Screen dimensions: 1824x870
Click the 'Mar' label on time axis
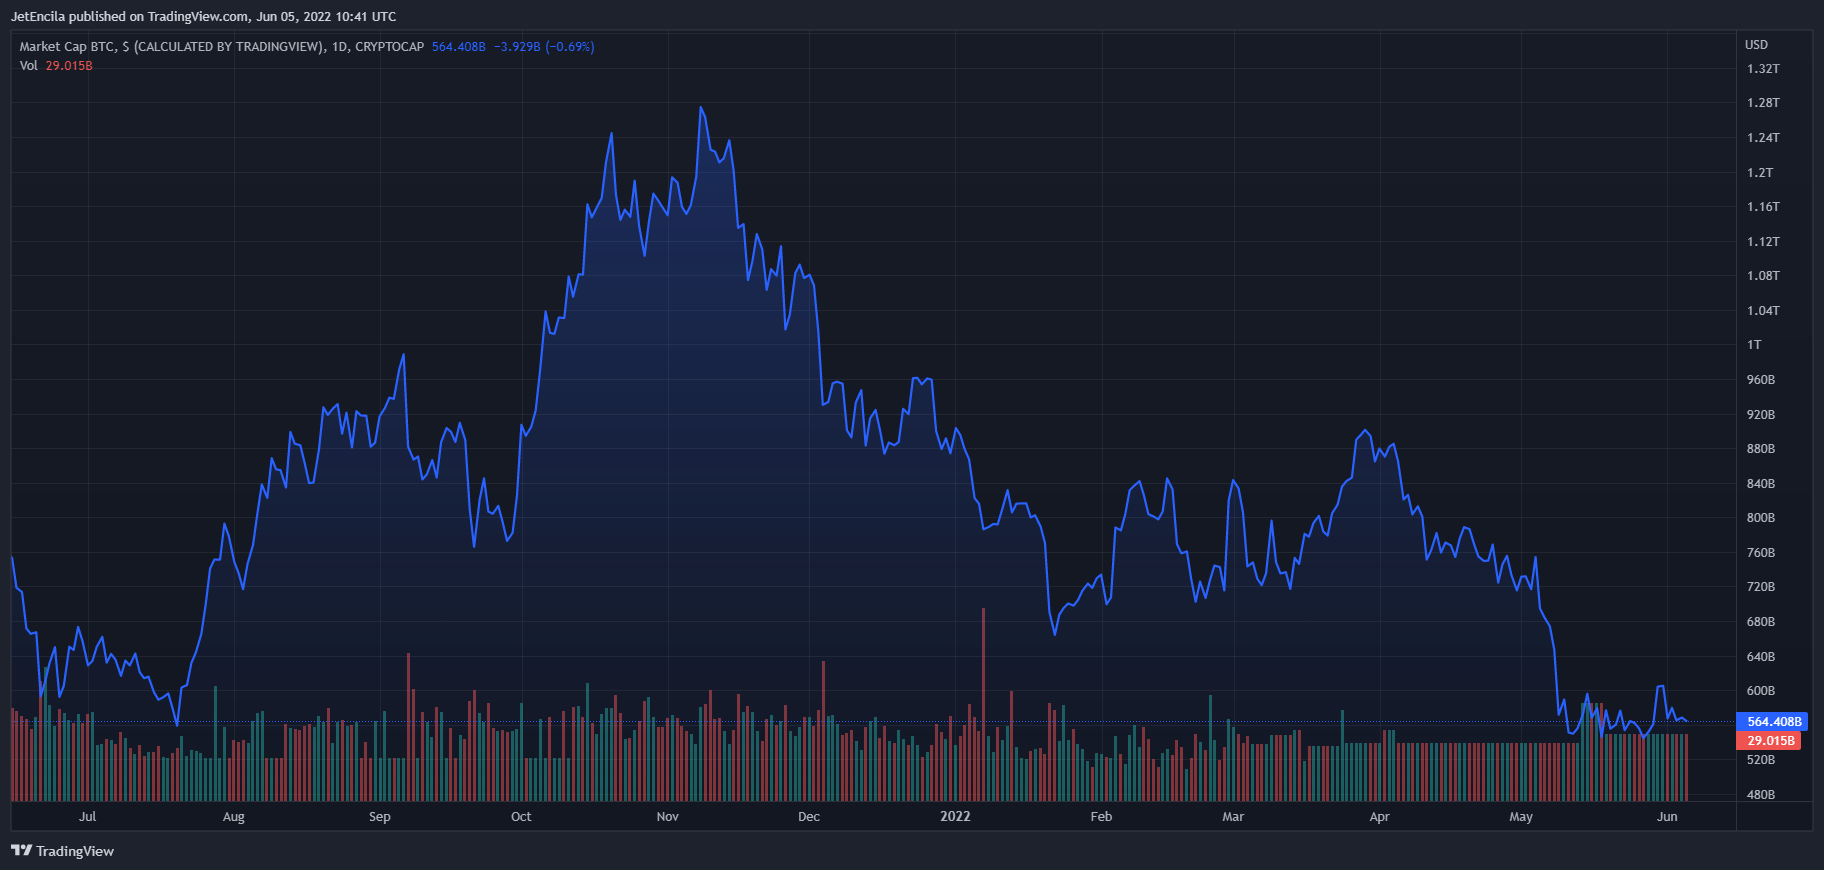tap(1233, 817)
